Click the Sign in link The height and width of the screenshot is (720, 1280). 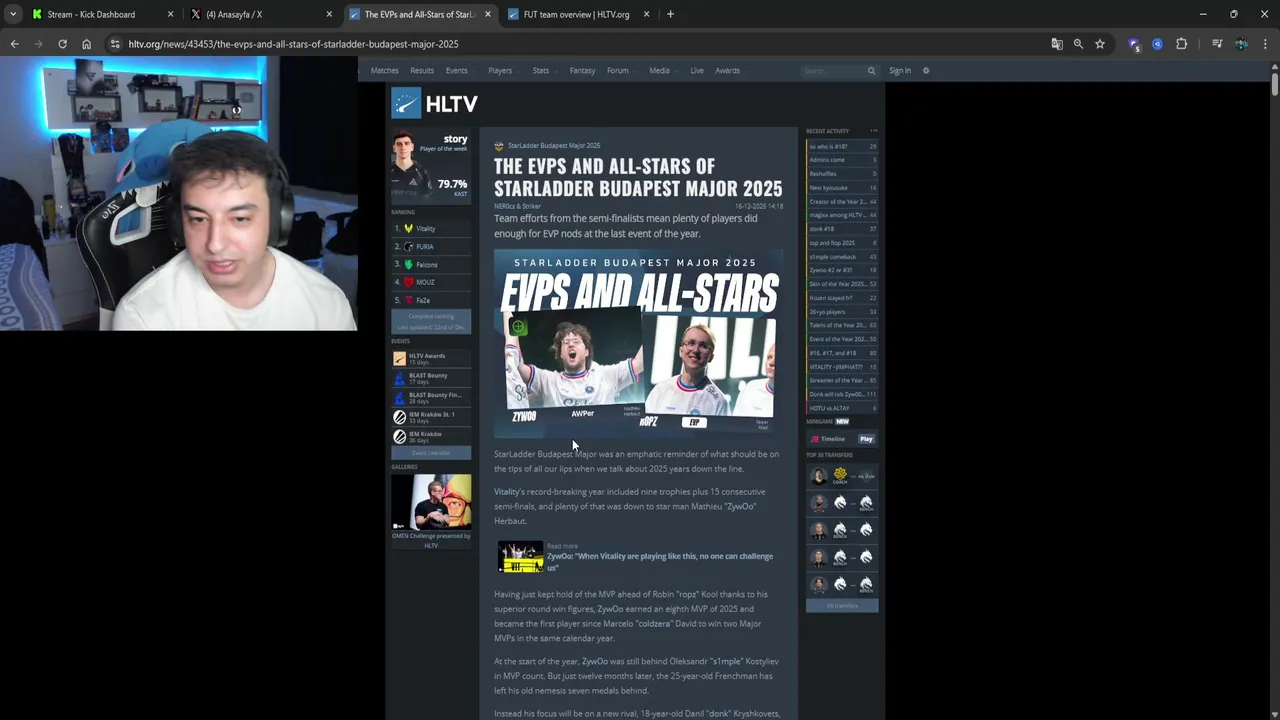coord(900,71)
